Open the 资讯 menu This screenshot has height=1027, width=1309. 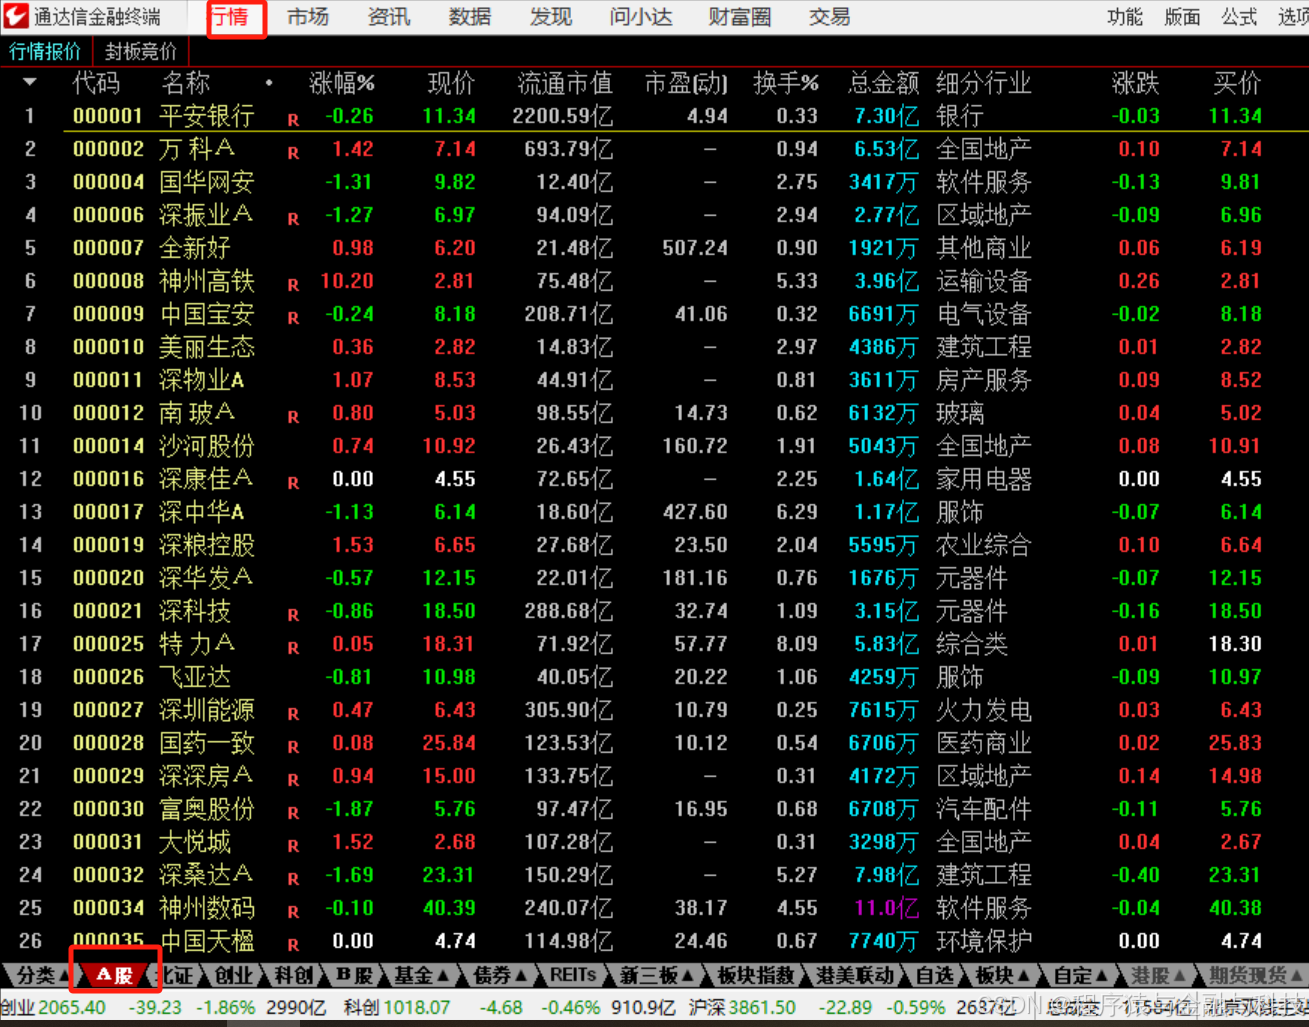click(x=389, y=17)
